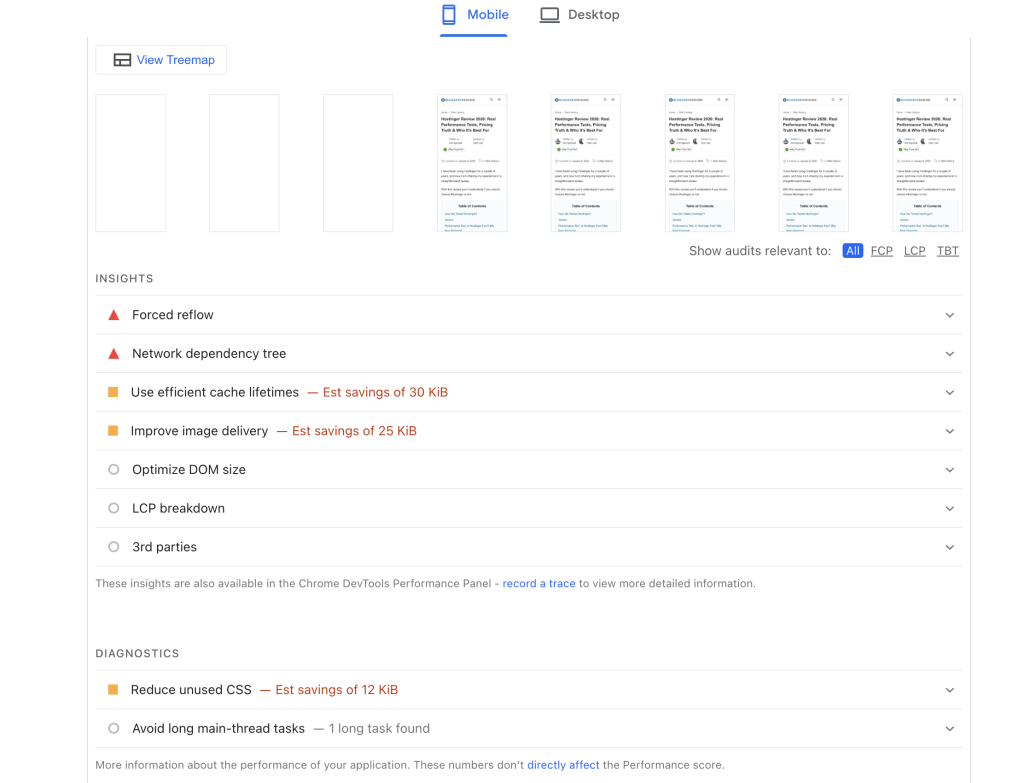1024x783 pixels.
Task: Select the All audits filter
Action: click(x=852, y=250)
